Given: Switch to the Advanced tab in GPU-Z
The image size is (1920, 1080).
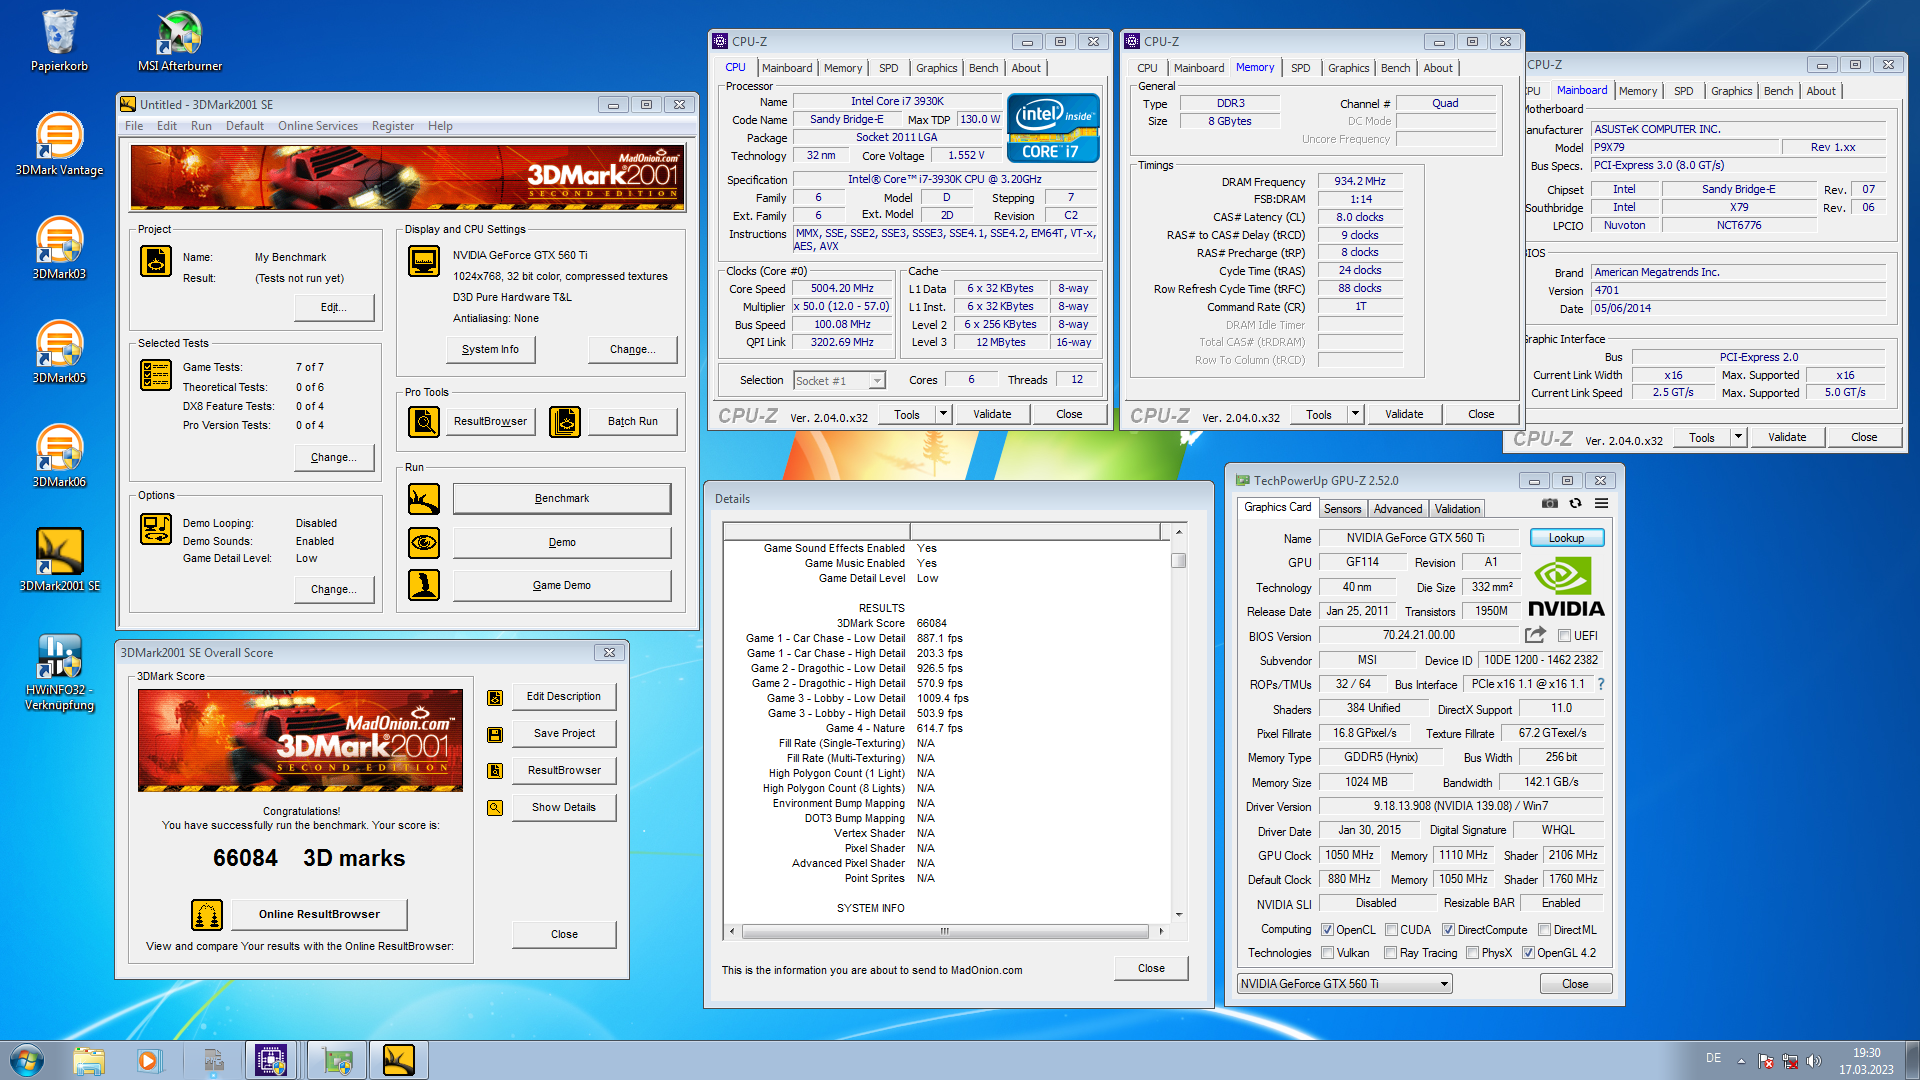Looking at the screenshot, I should point(1397,509).
